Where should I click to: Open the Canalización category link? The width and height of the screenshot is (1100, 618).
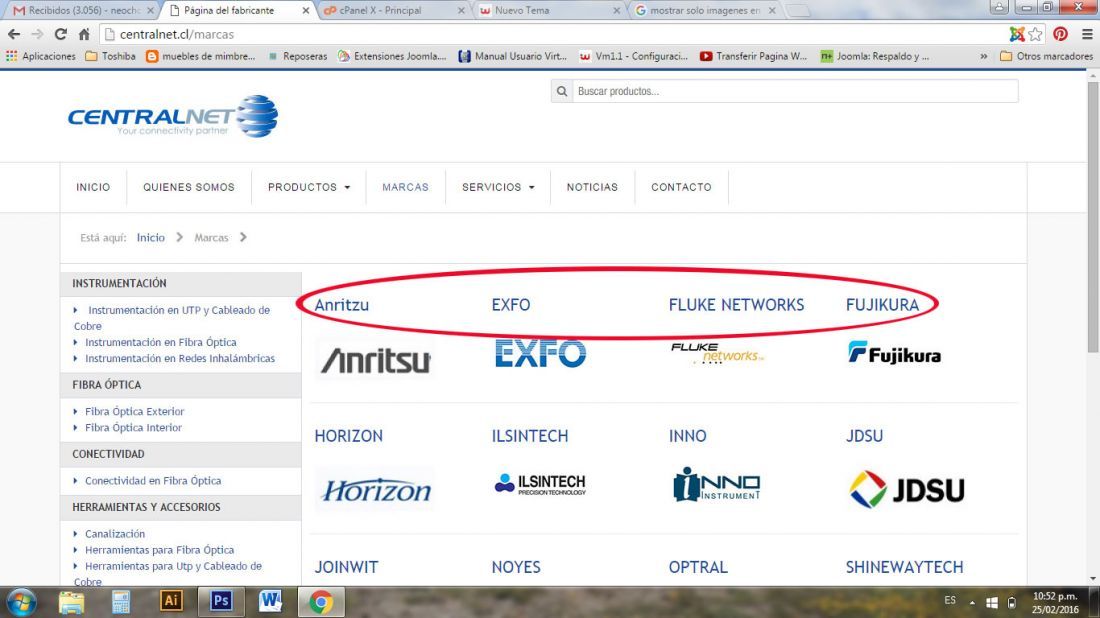coord(115,535)
